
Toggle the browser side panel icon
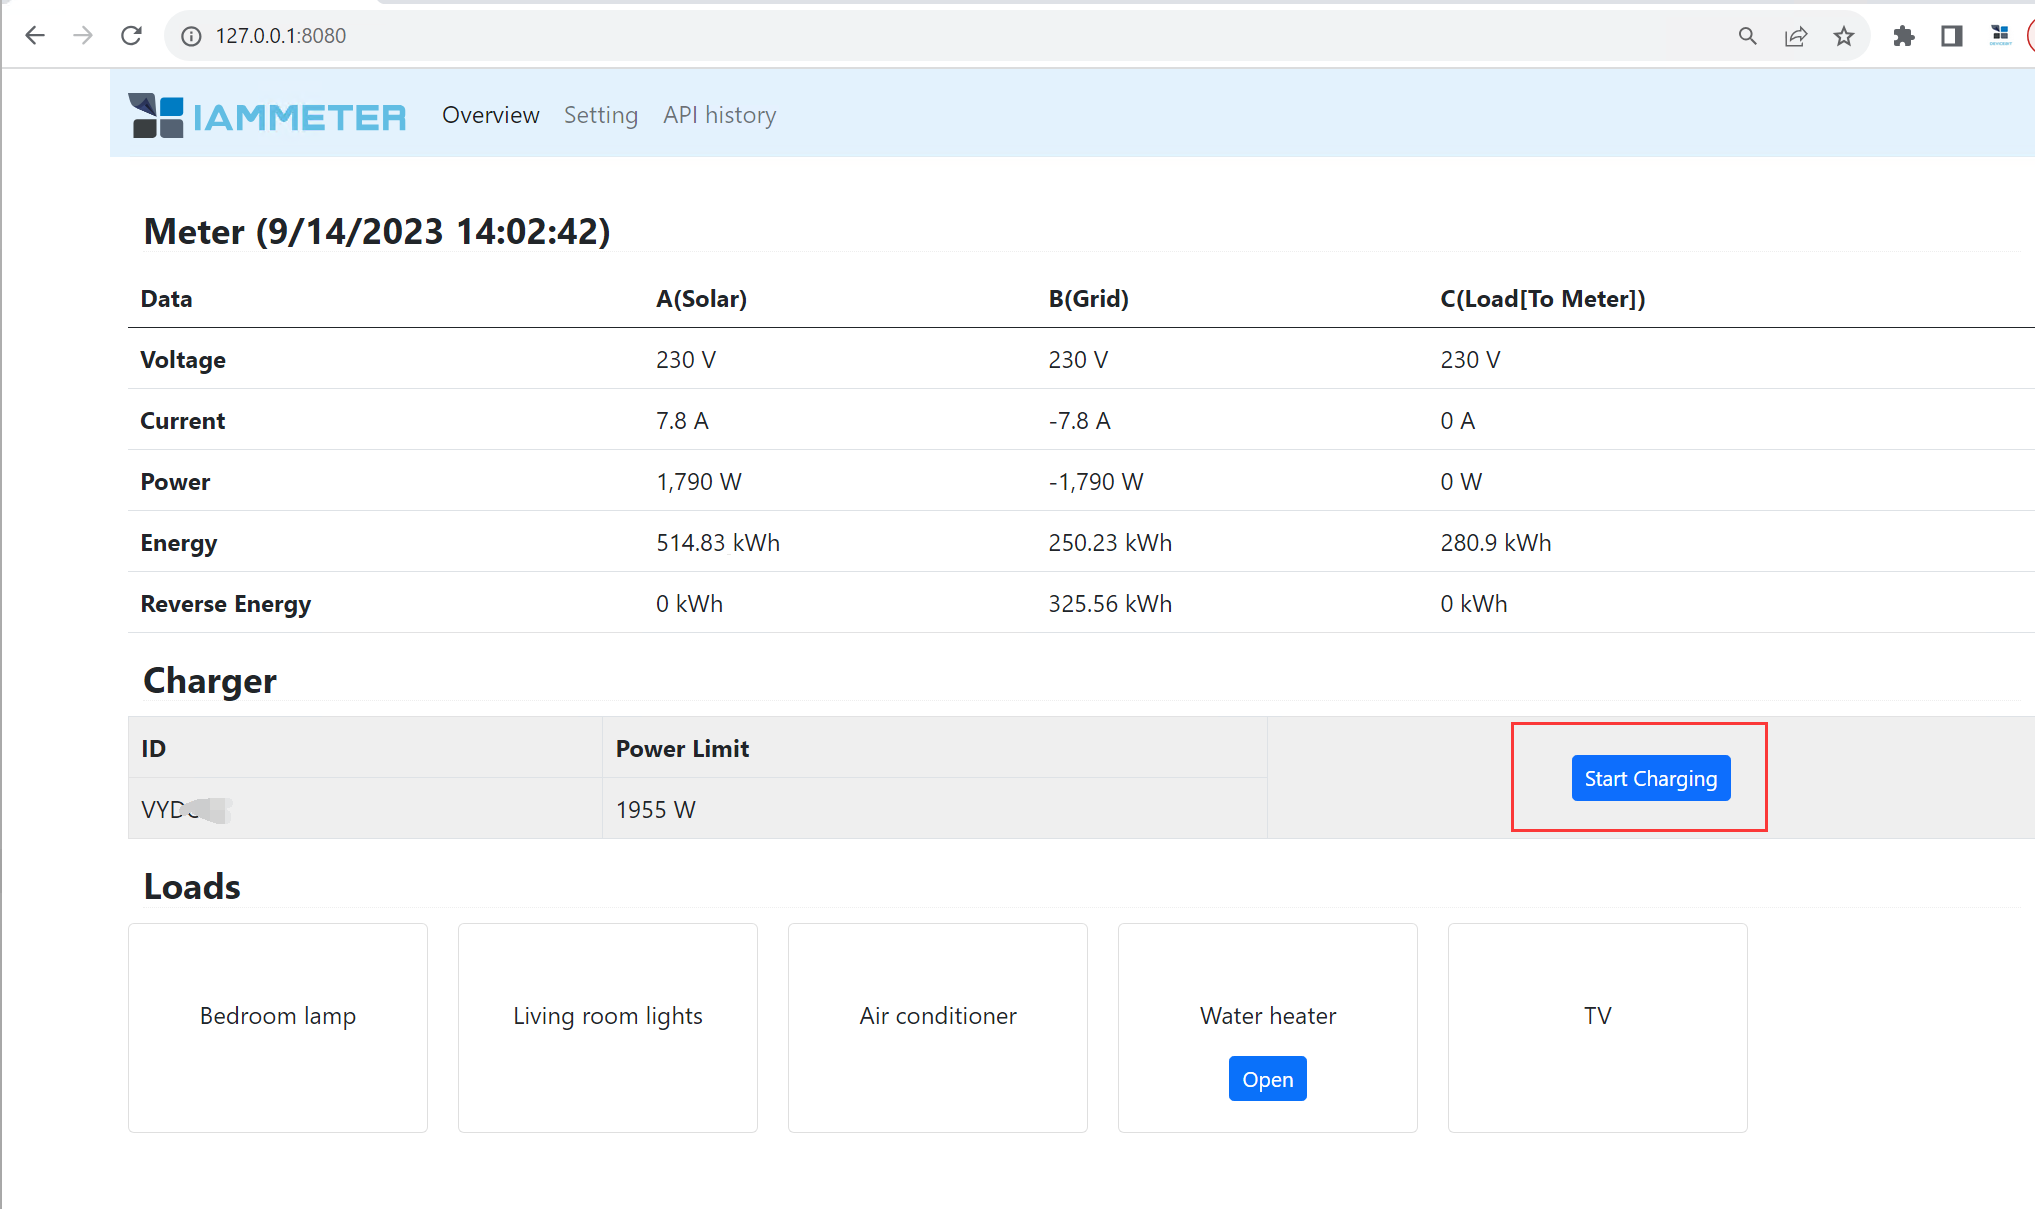(1951, 36)
